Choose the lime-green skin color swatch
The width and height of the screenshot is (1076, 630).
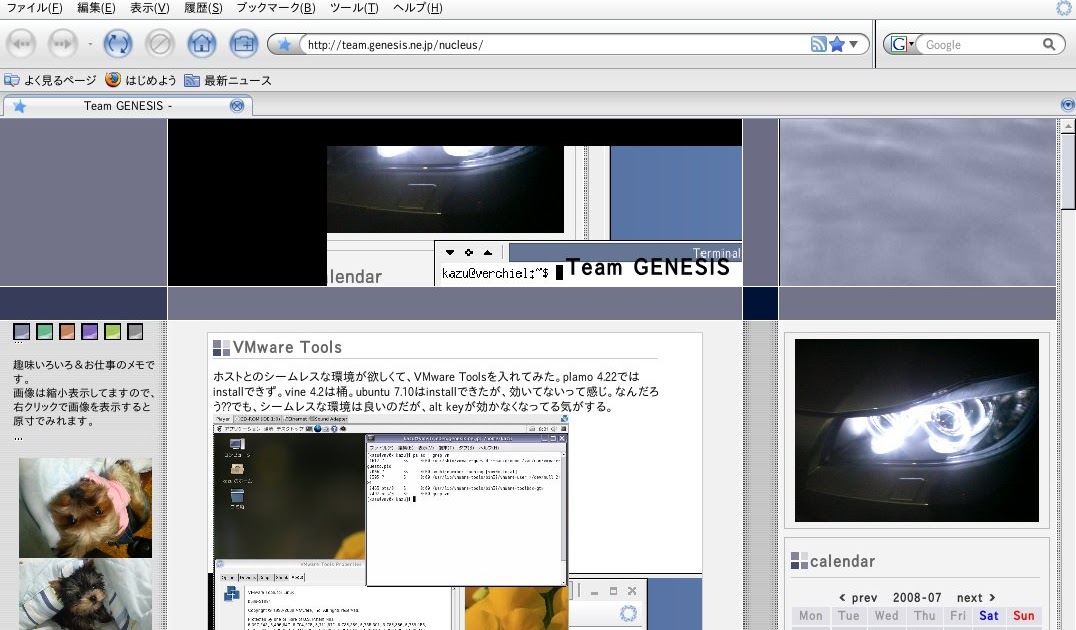112,332
